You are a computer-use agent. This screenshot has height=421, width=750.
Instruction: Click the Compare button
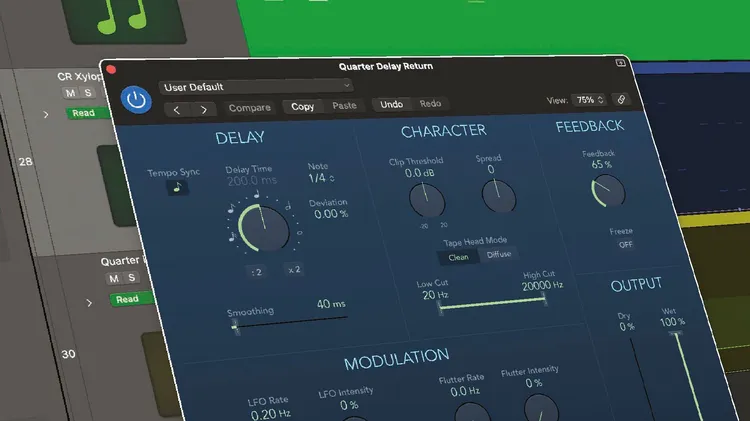[x=250, y=108]
